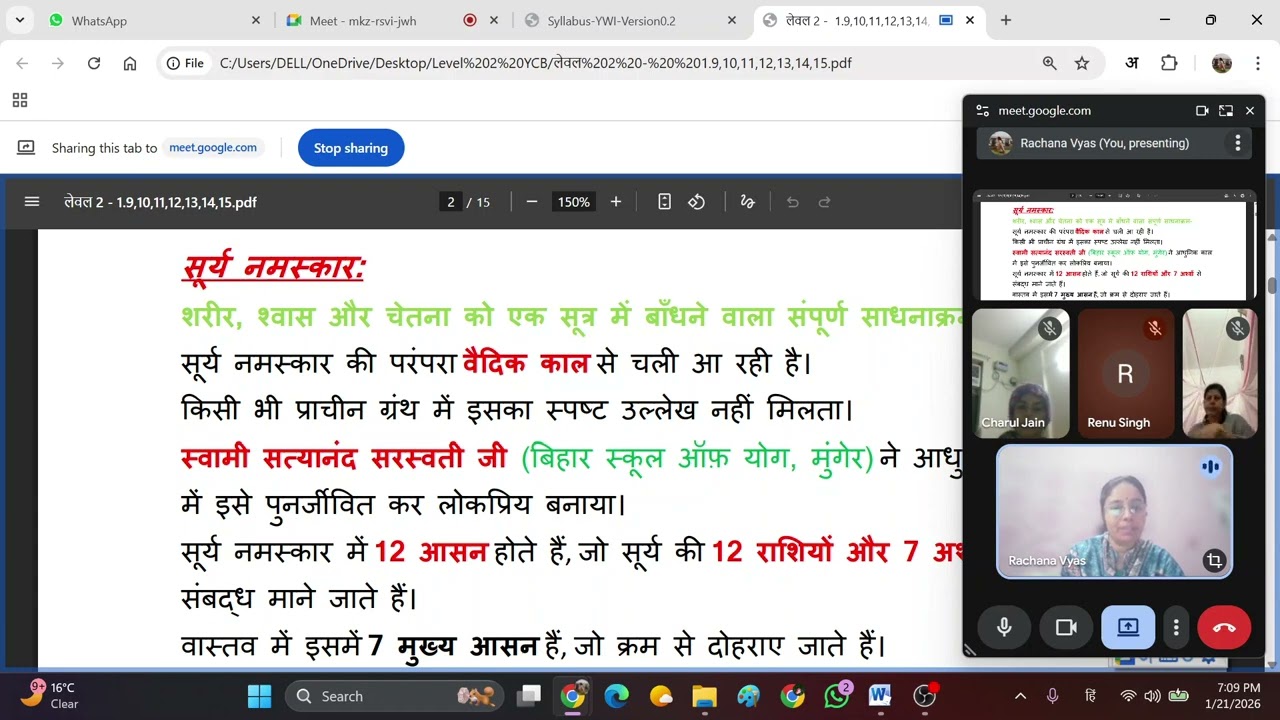Open Chrome extensions puzzle icon
This screenshot has height=720, width=1280.
pyautogui.click(x=1169, y=63)
